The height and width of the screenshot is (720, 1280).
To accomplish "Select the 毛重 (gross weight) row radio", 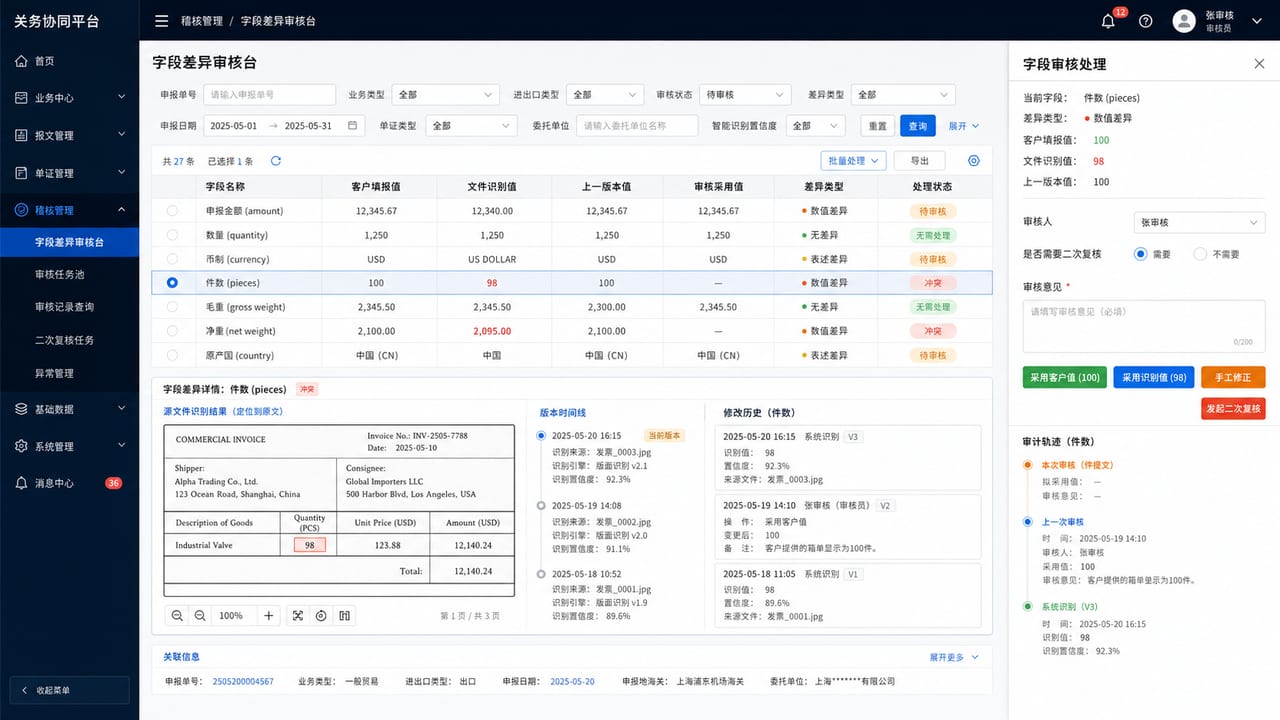I will pyautogui.click(x=172, y=307).
